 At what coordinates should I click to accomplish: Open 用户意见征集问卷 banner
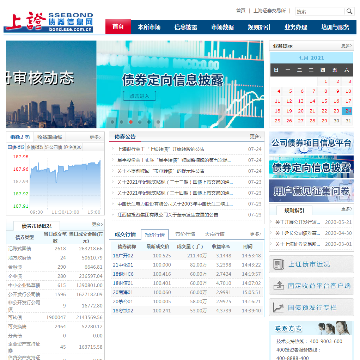(x=311, y=191)
